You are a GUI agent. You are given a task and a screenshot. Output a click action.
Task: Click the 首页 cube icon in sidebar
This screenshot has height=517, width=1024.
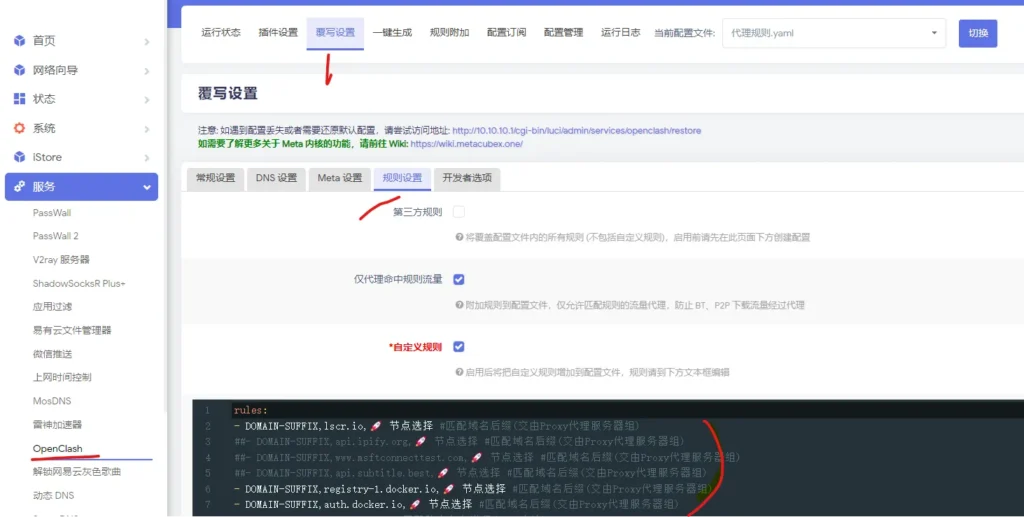click(20, 40)
